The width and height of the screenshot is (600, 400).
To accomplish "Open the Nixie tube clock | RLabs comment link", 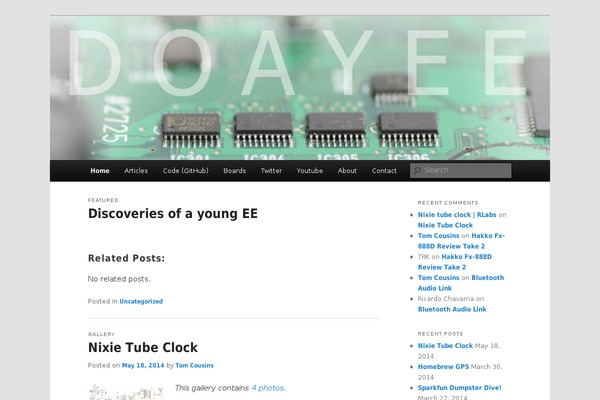I will [x=457, y=215].
